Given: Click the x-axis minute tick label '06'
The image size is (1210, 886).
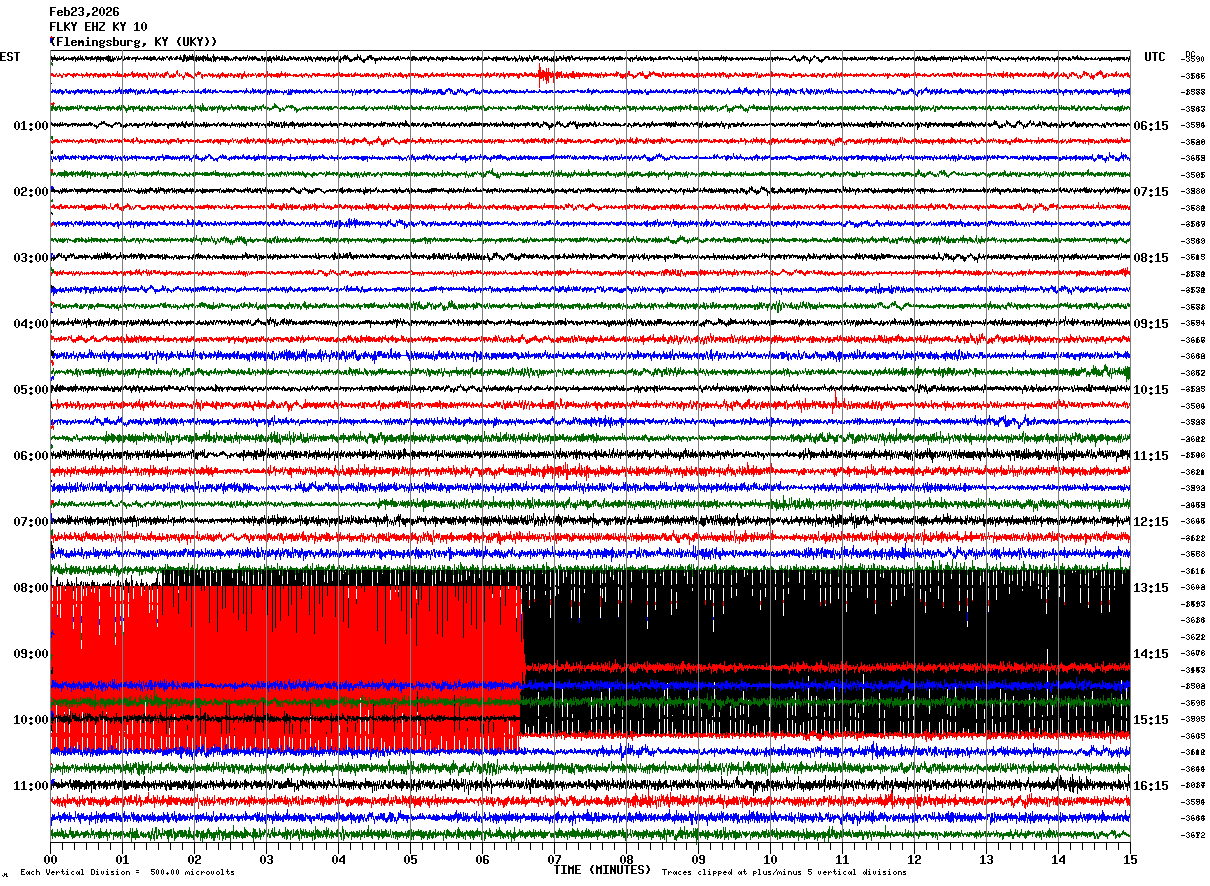Looking at the screenshot, I should point(482,859).
